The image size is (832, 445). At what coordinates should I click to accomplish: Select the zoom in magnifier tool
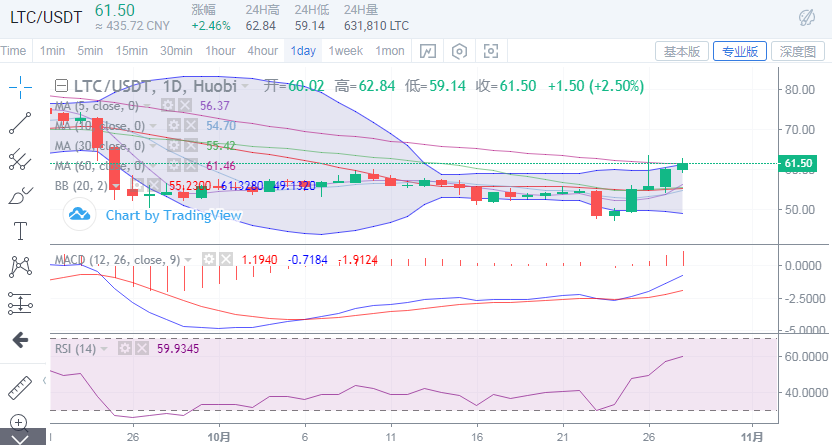pyautogui.click(x=19, y=422)
